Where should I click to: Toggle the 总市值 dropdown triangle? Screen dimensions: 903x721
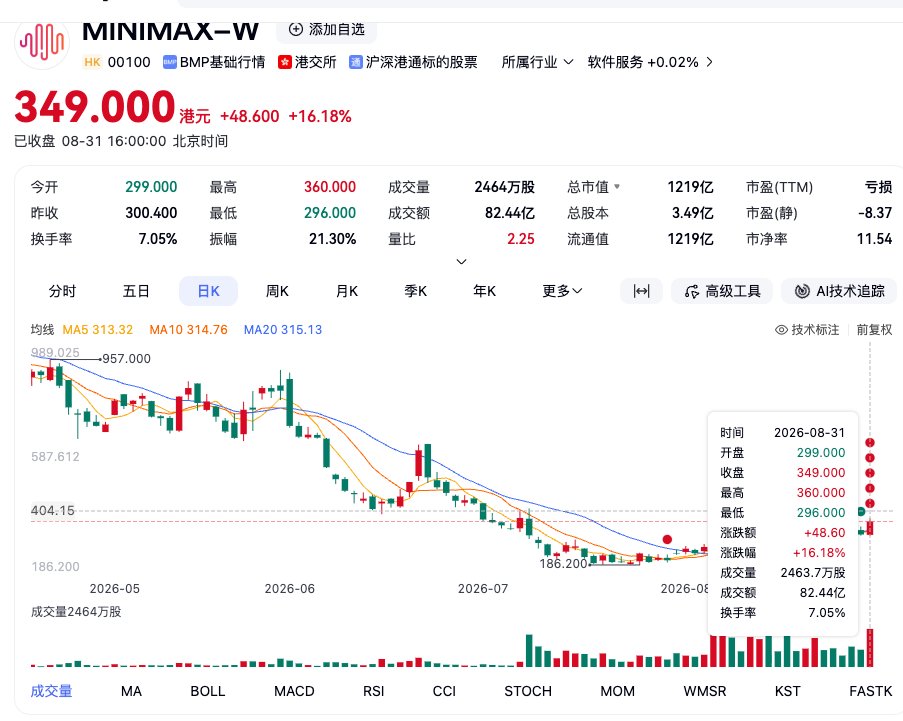click(617, 187)
